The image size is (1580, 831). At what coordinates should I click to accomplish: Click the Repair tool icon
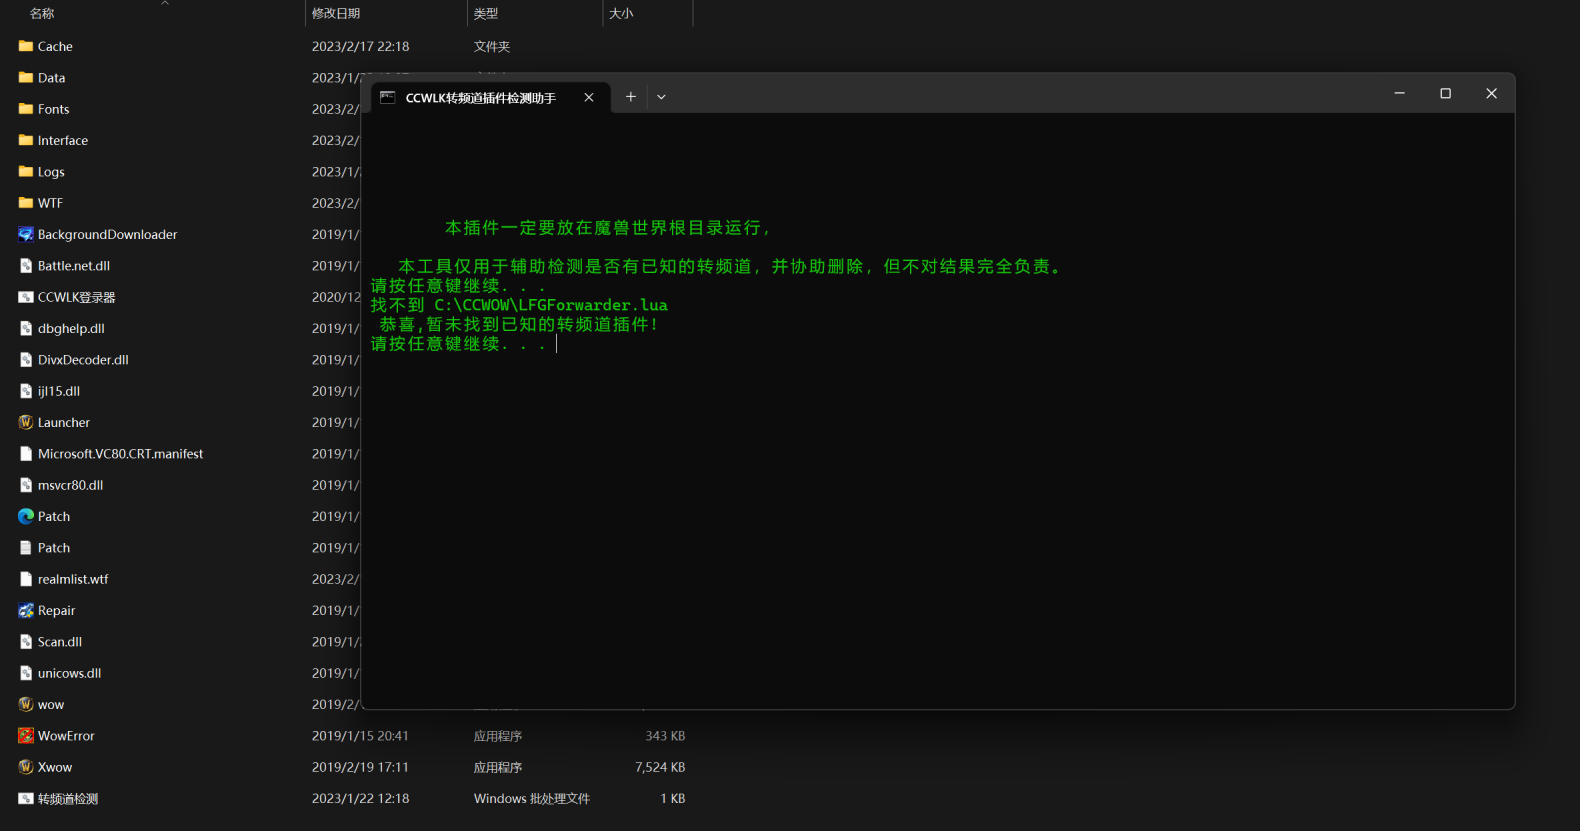click(26, 610)
